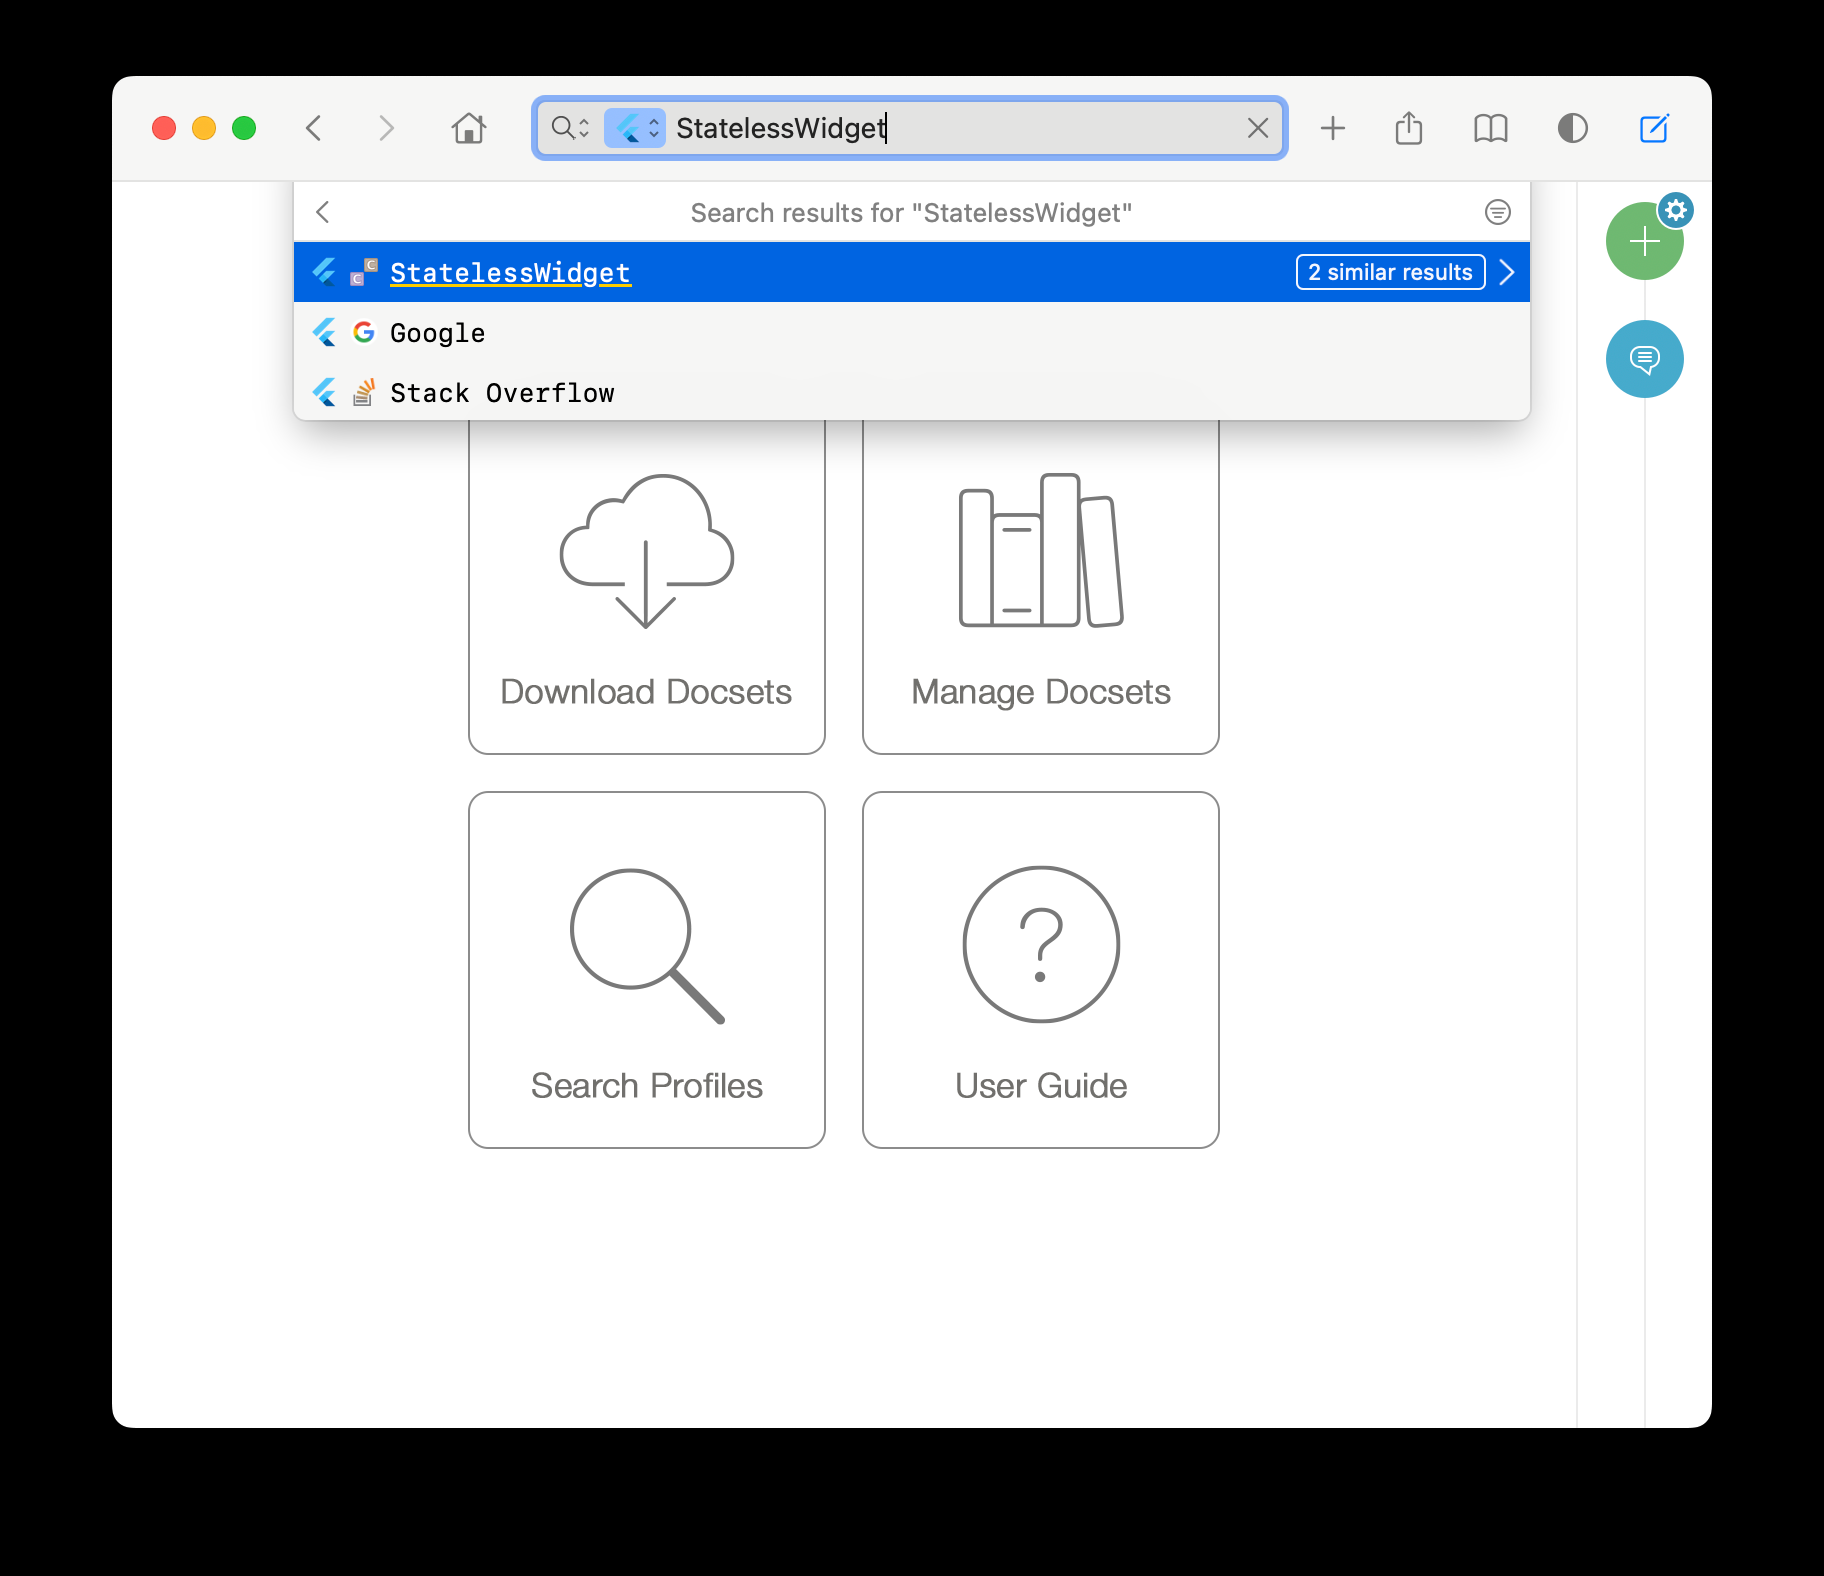Select the StatelessWidget result row
The width and height of the screenshot is (1824, 1576).
[x=912, y=272]
